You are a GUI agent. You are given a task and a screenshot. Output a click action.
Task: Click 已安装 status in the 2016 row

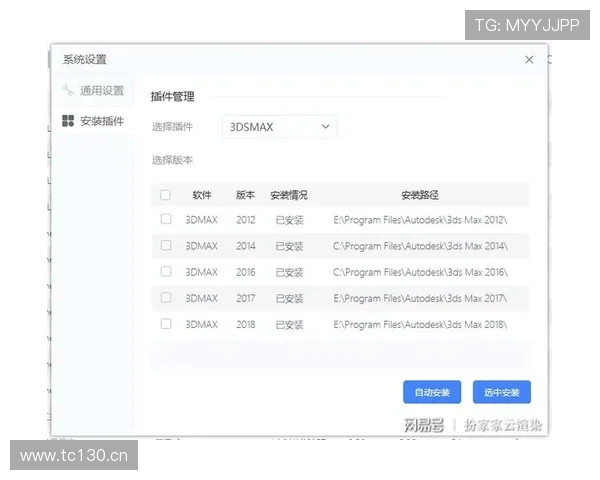290,273
